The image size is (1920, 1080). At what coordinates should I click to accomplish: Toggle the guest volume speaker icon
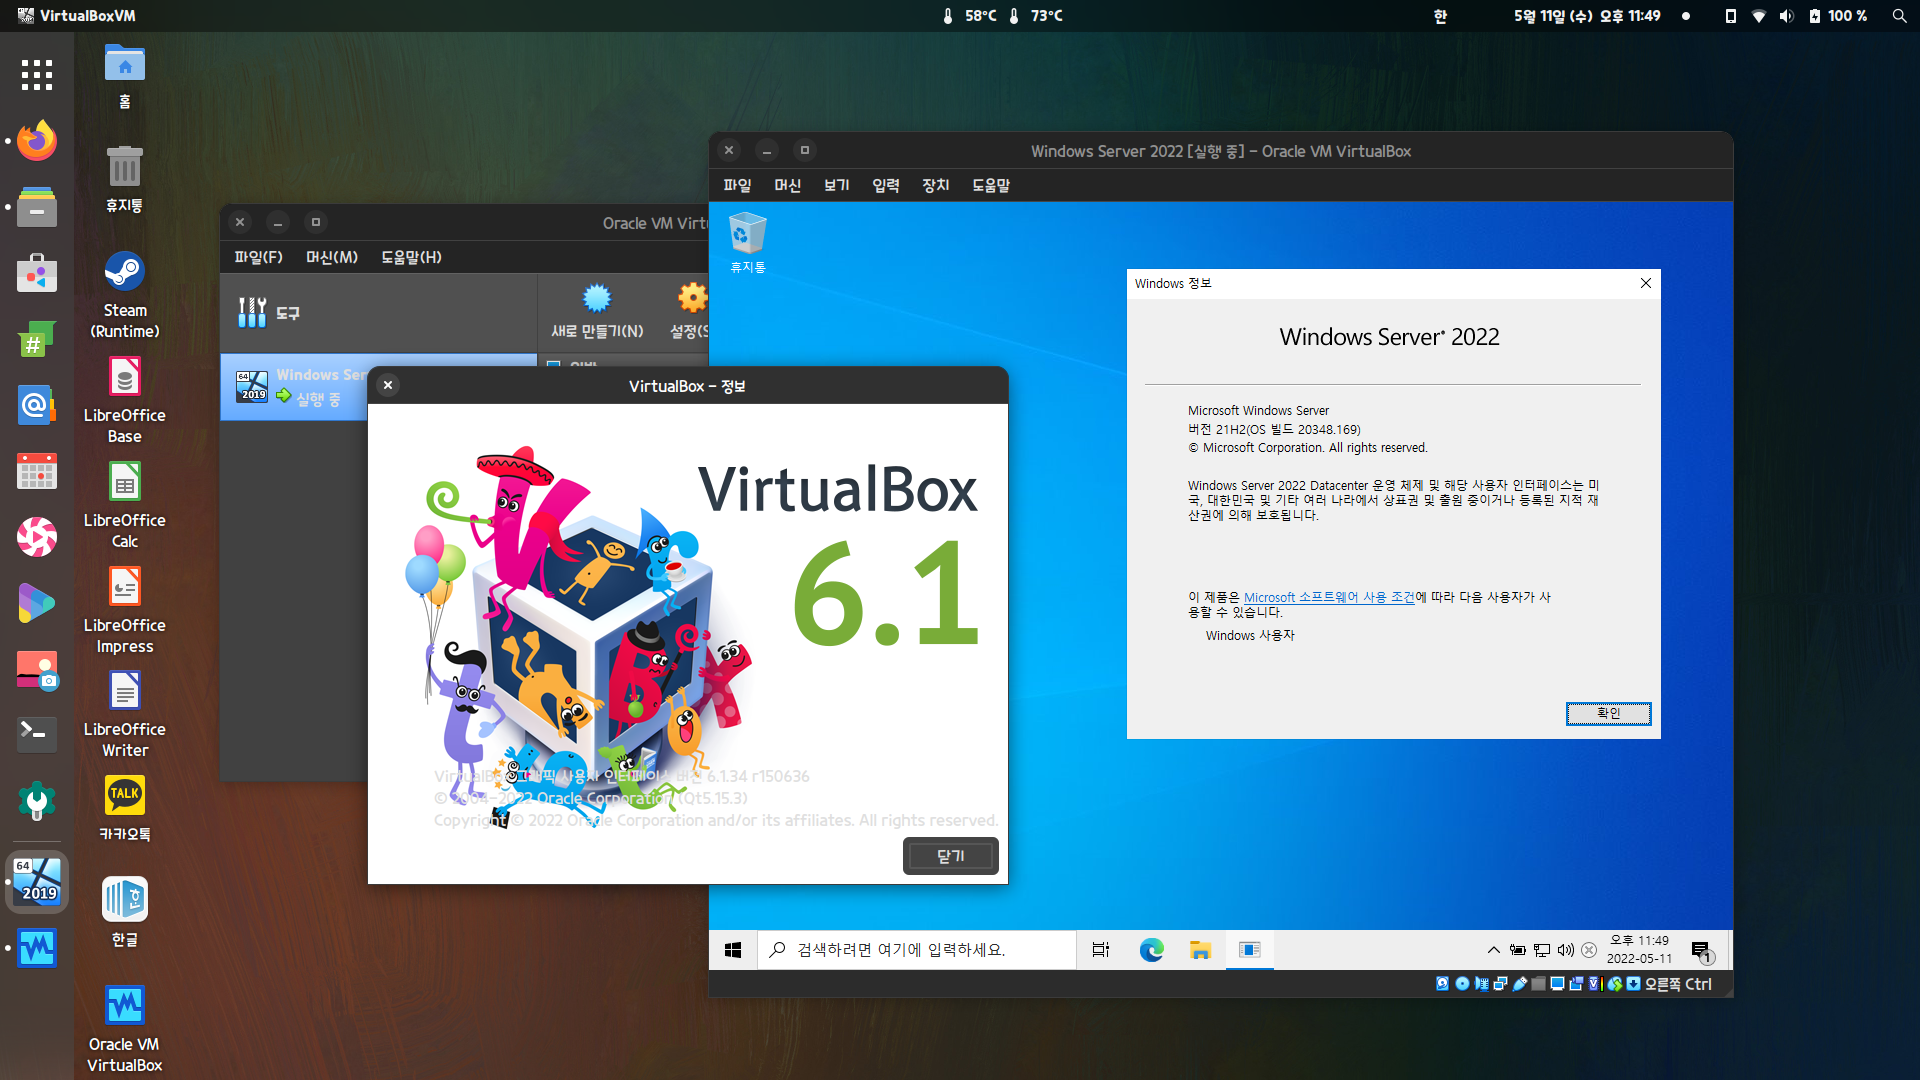pyautogui.click(x=1565, y=950)
